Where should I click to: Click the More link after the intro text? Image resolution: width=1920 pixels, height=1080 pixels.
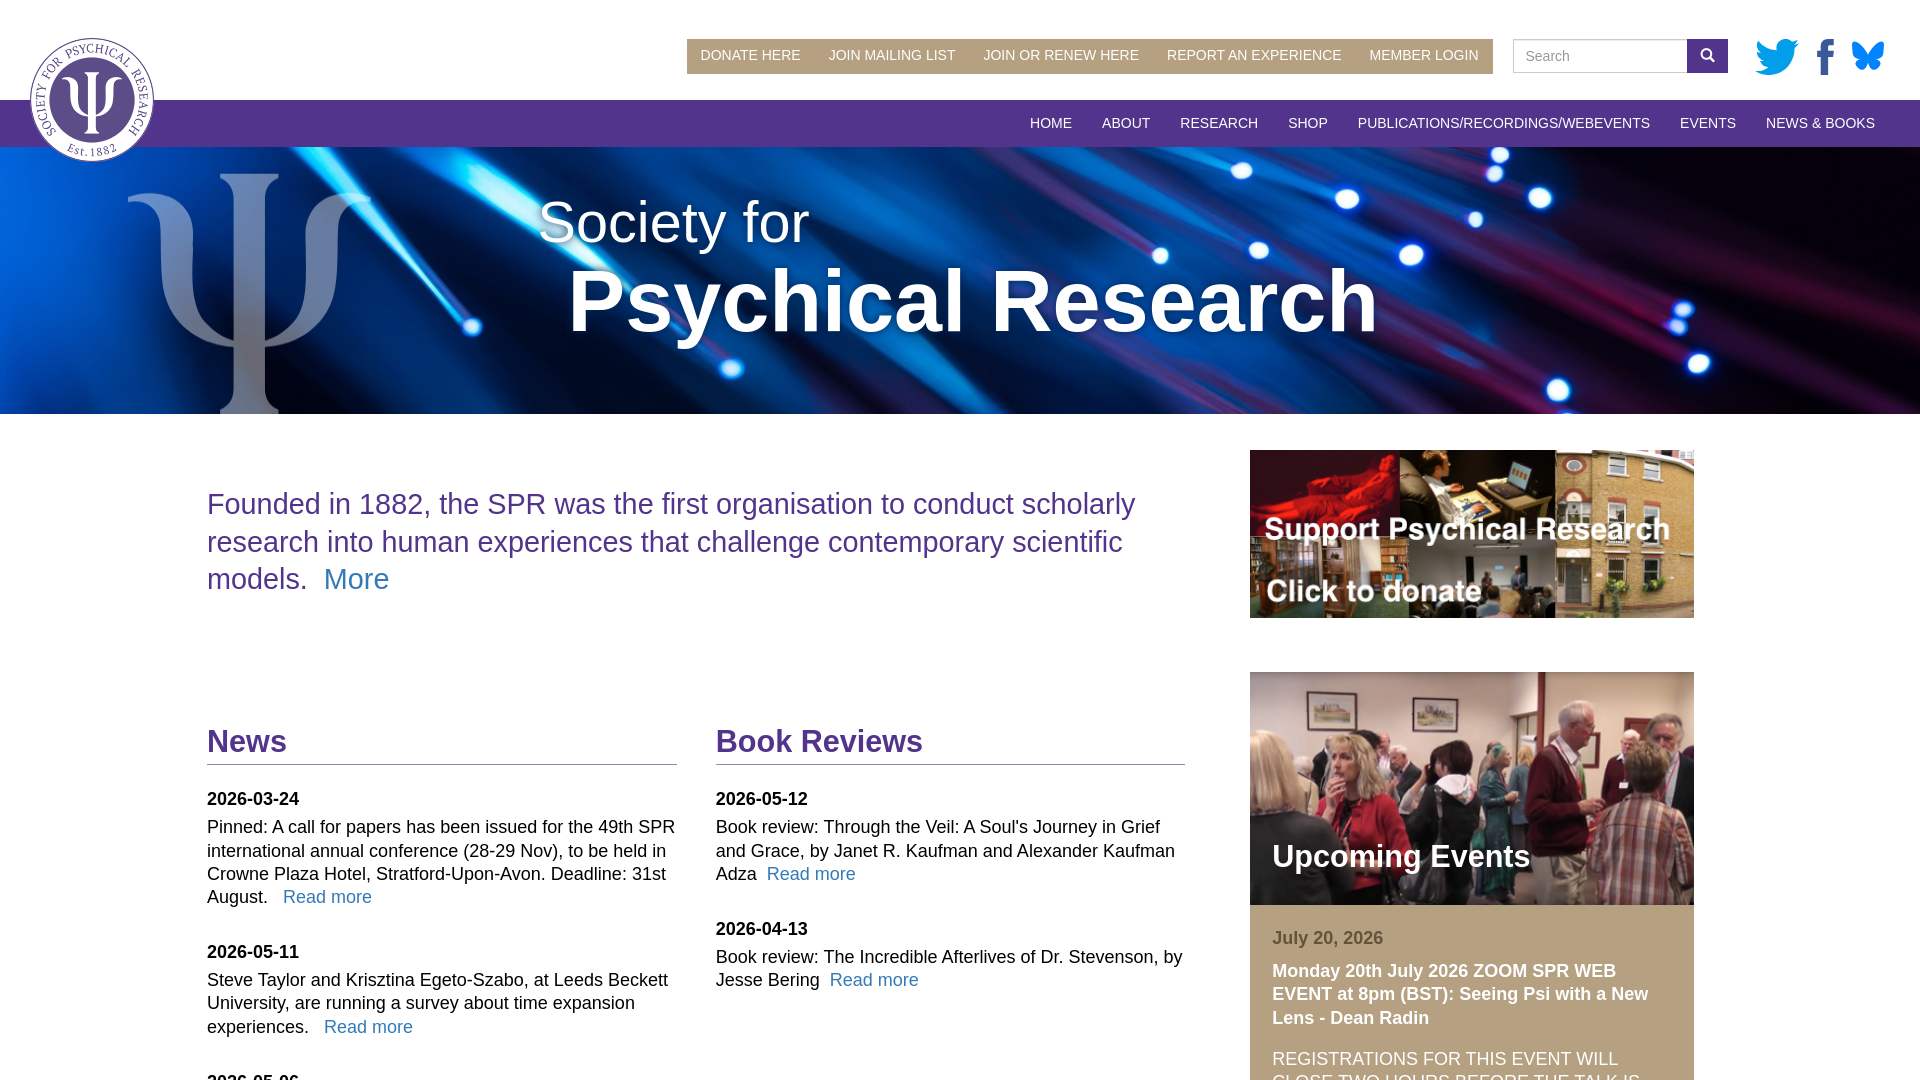click(x=356, y=579)
